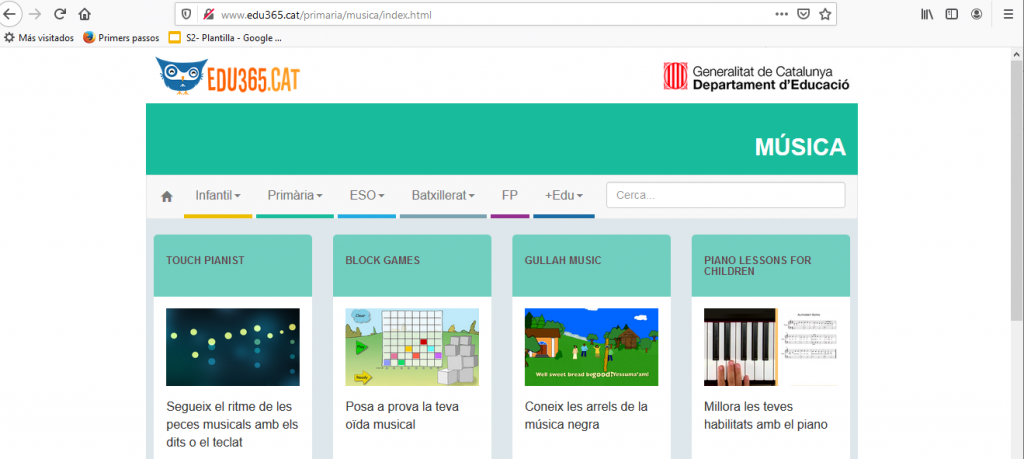1024x459 pixels.
Task: Click the EDU365.CAT logo
Action: [228, 79]
